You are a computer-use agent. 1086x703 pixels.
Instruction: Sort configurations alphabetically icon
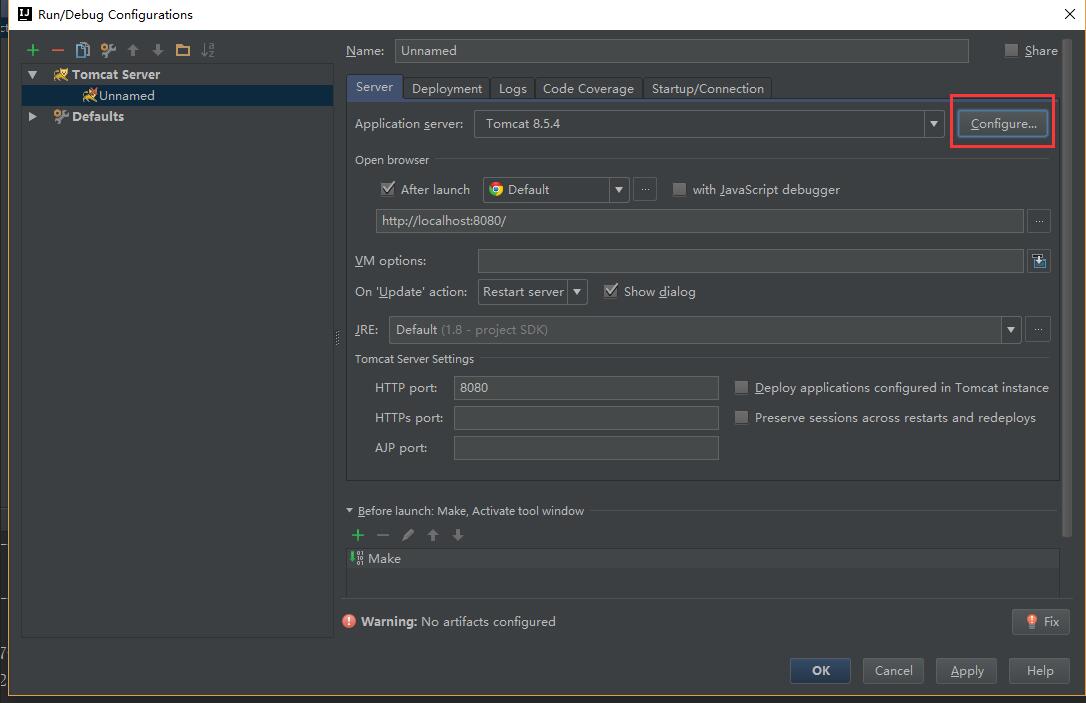[x=208, y=50]
